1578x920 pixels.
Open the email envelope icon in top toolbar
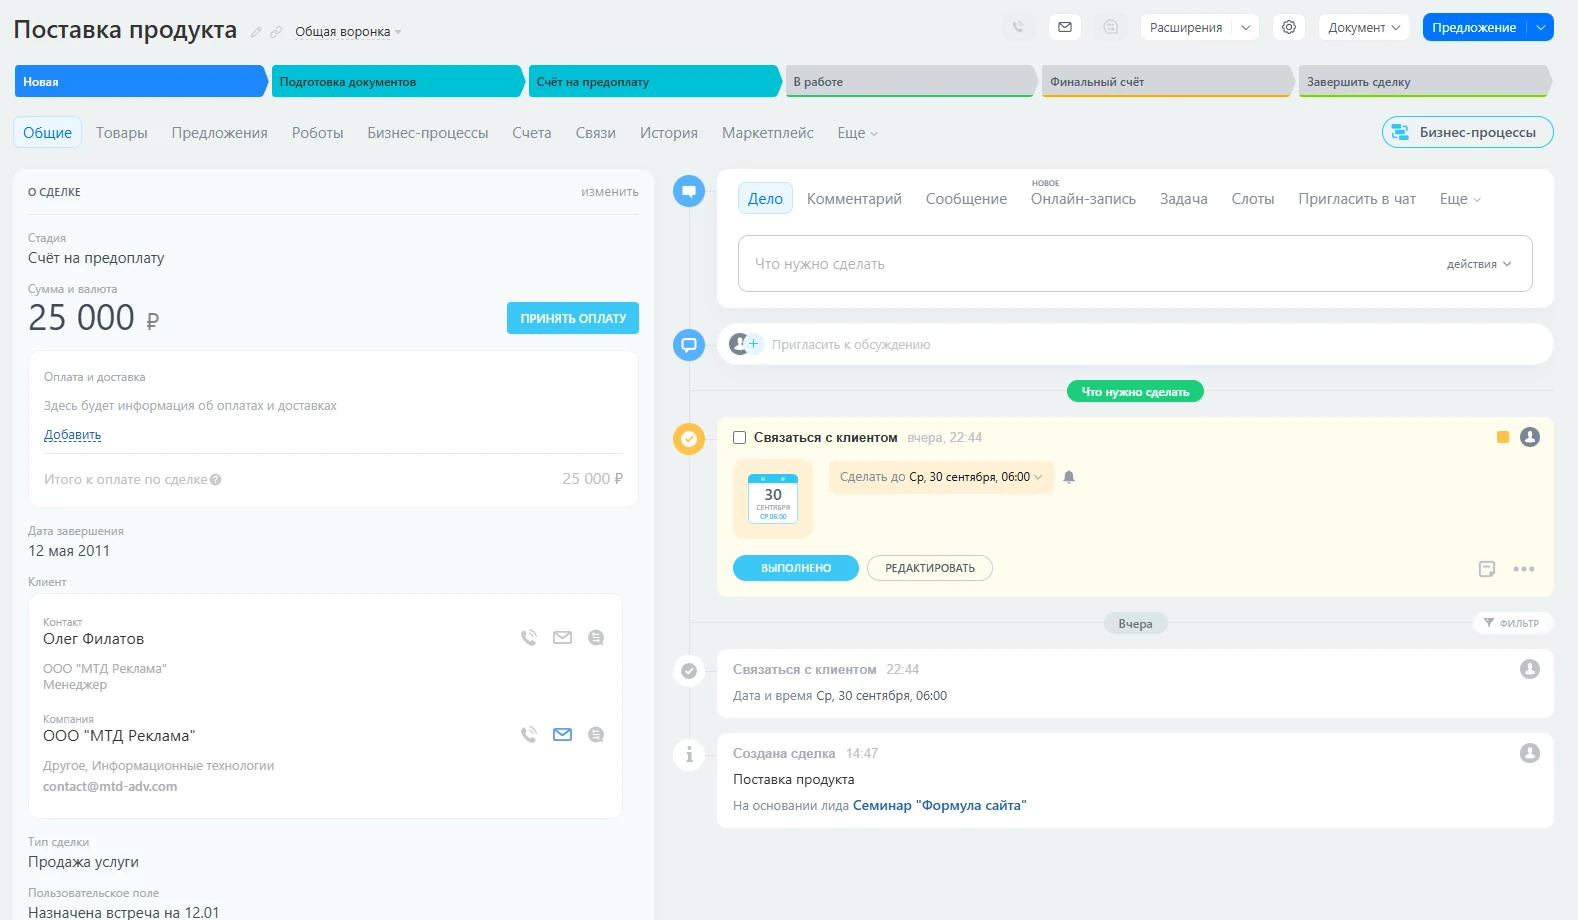tap(1065, 27)
